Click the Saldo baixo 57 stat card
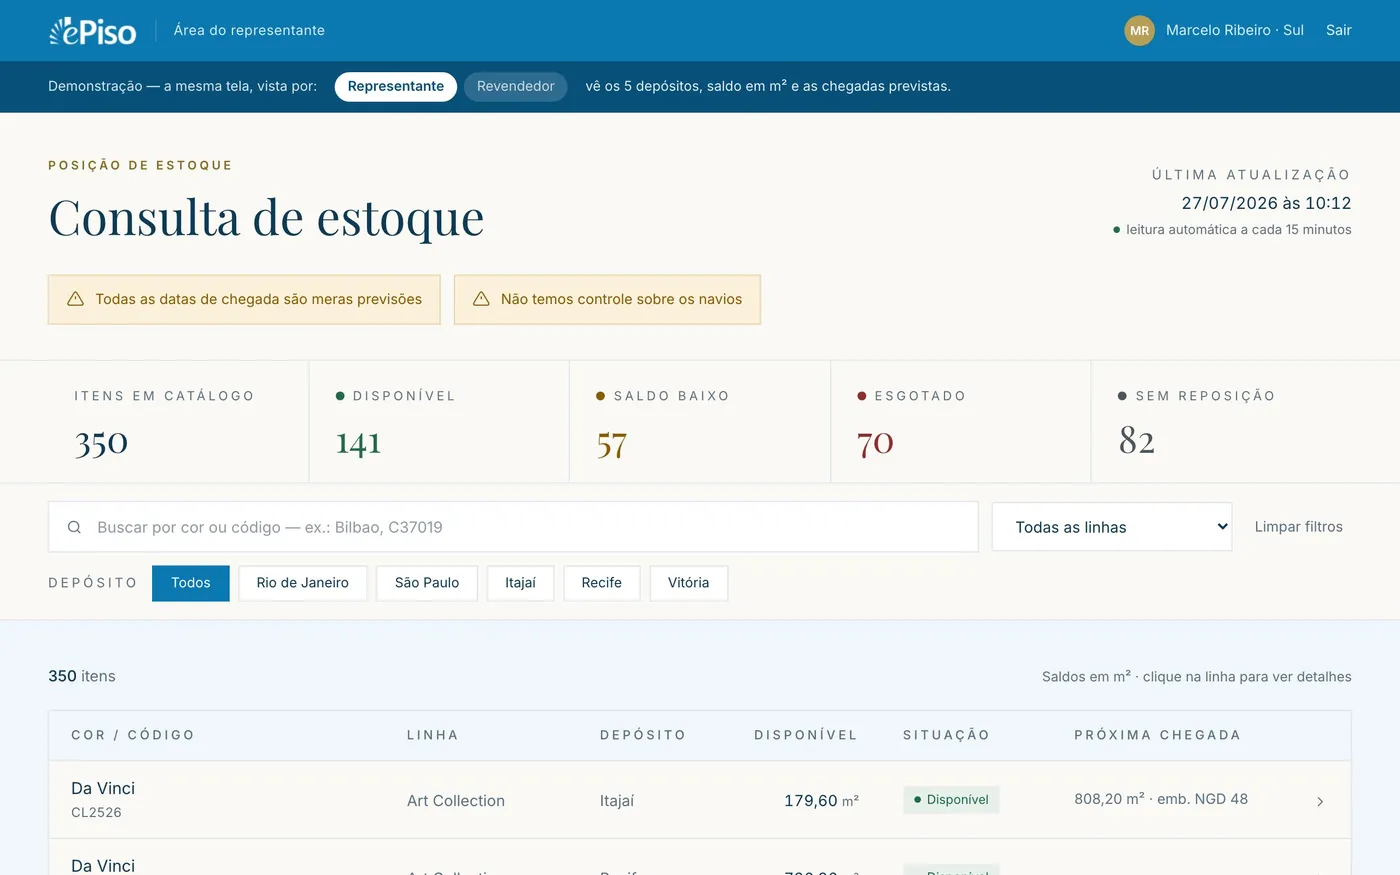This screenshot has height=875, width=1400. (x=700, y=422)
